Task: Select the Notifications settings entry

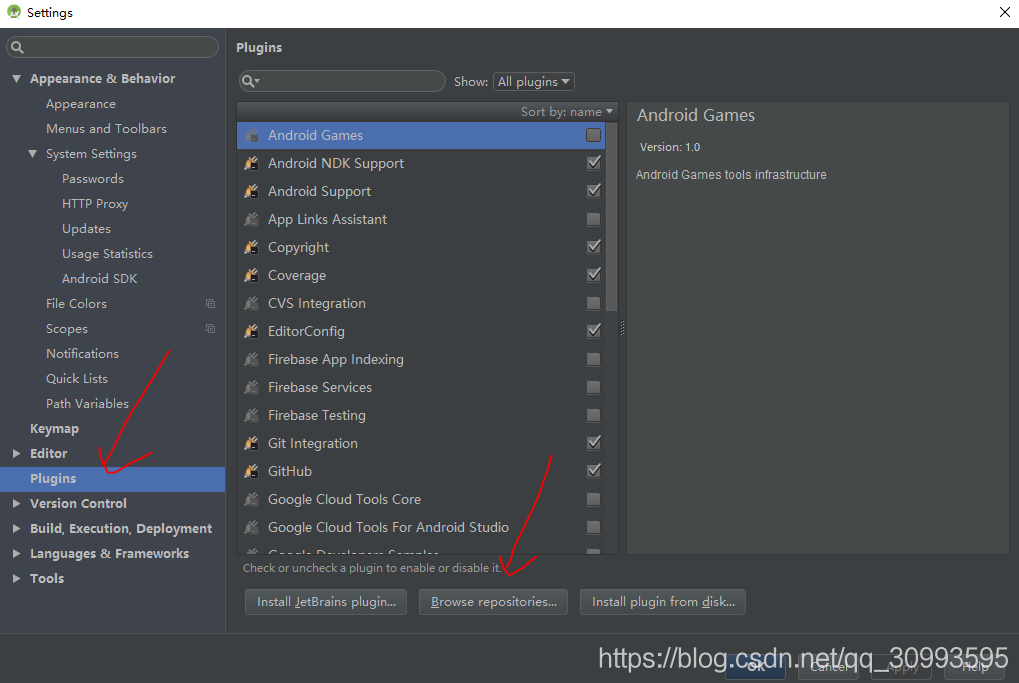Action: (x=83, y=354)
